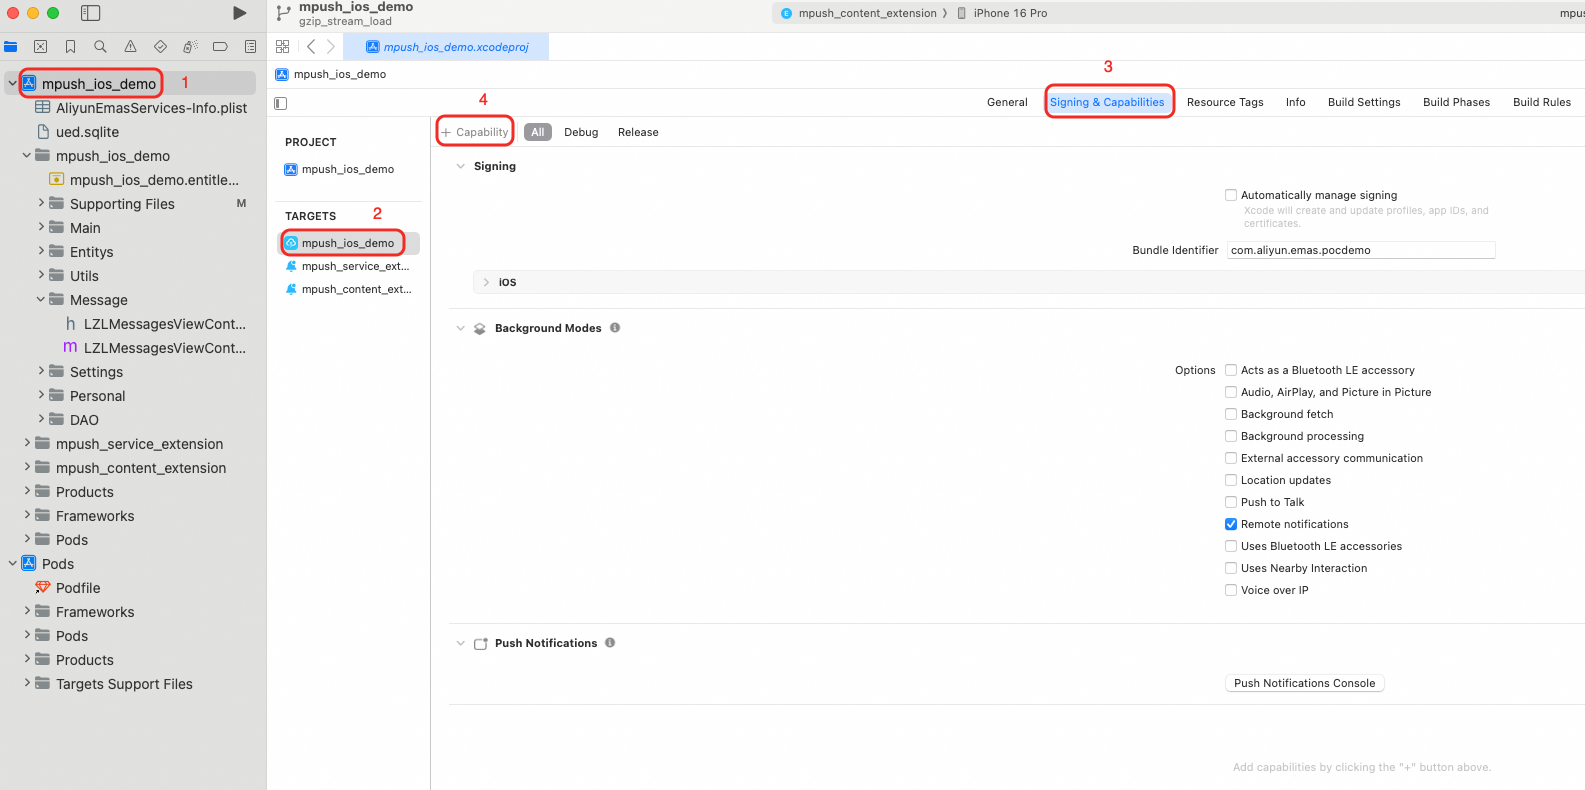The height and width of the screenshot is (790, 1585).
Task: Open the source control navigator
Action: (x=40, y=46)
